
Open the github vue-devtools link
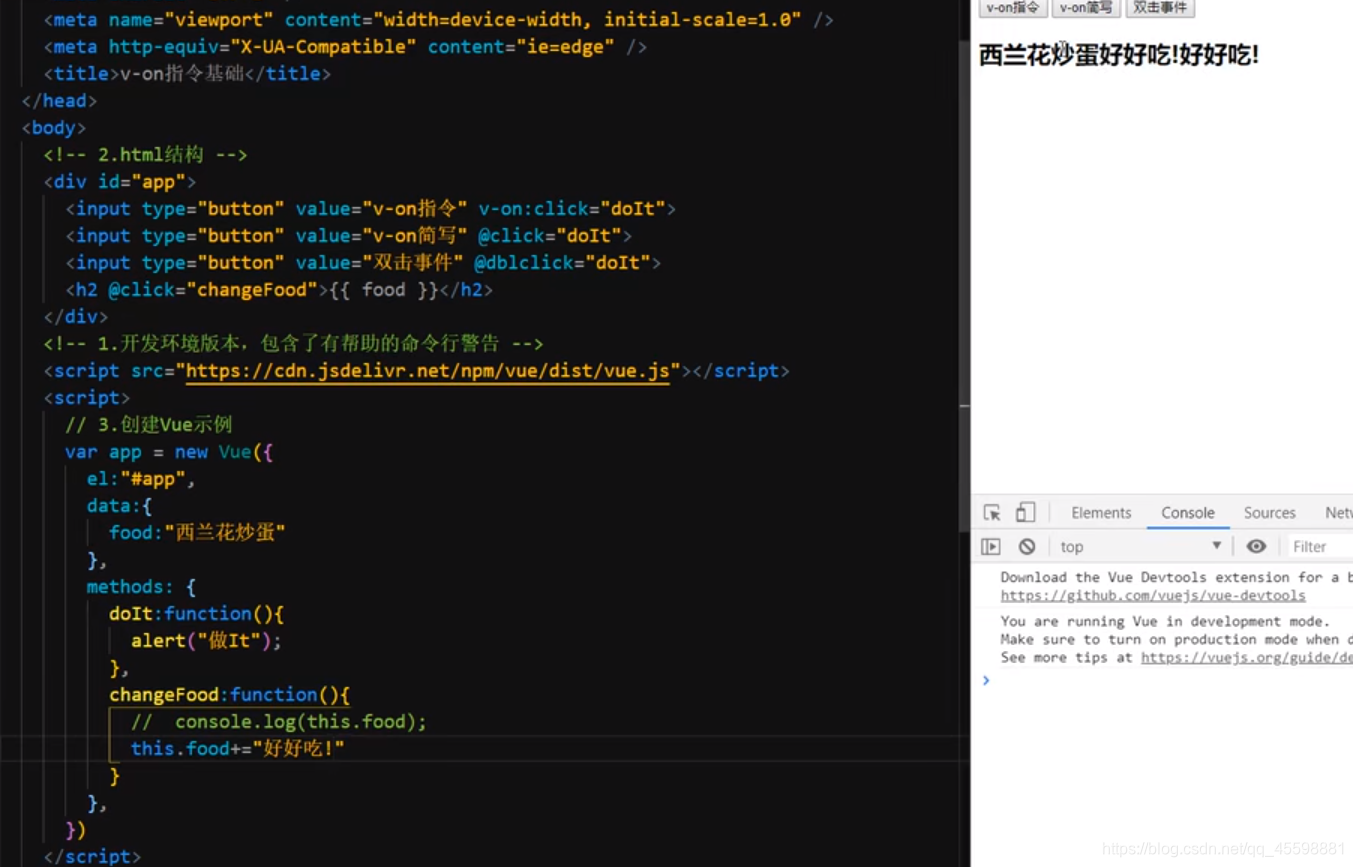point(1153,595)
